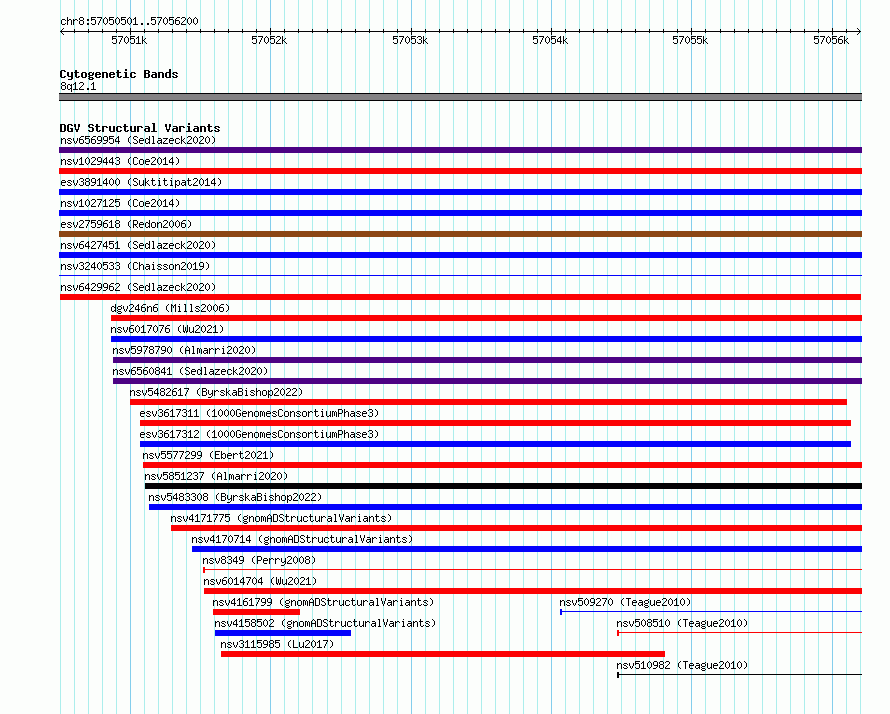
Task: Click the red esv3617311 variant bar
Action: 496,423
